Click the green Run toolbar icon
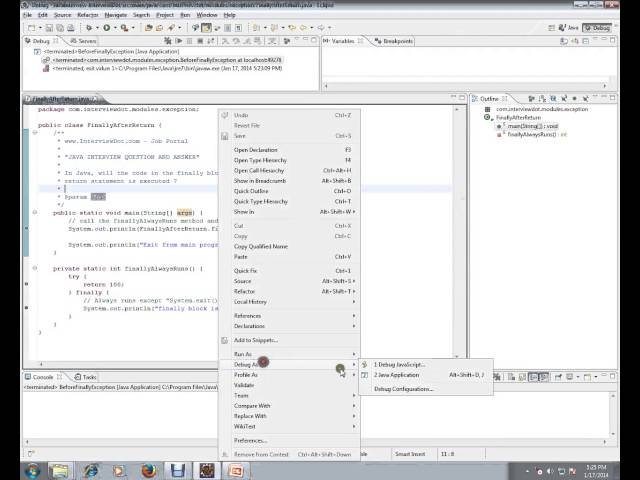This screenshot has height=480, width=640. pos(107,28)
